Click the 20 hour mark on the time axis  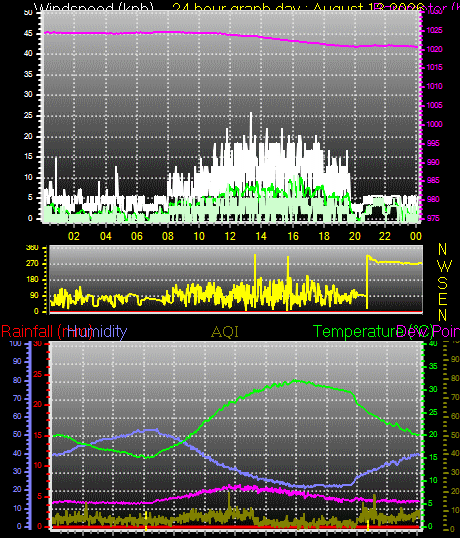tap(355, 236)
